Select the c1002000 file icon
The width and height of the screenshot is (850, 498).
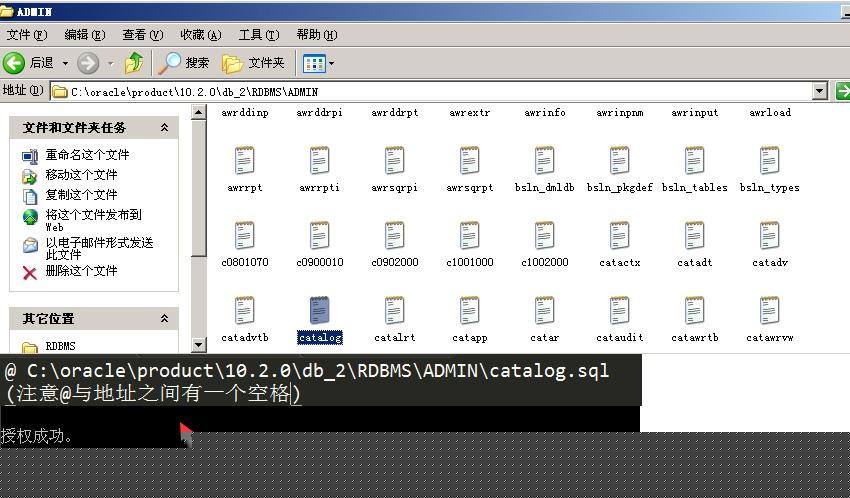(x=544, y=236)
